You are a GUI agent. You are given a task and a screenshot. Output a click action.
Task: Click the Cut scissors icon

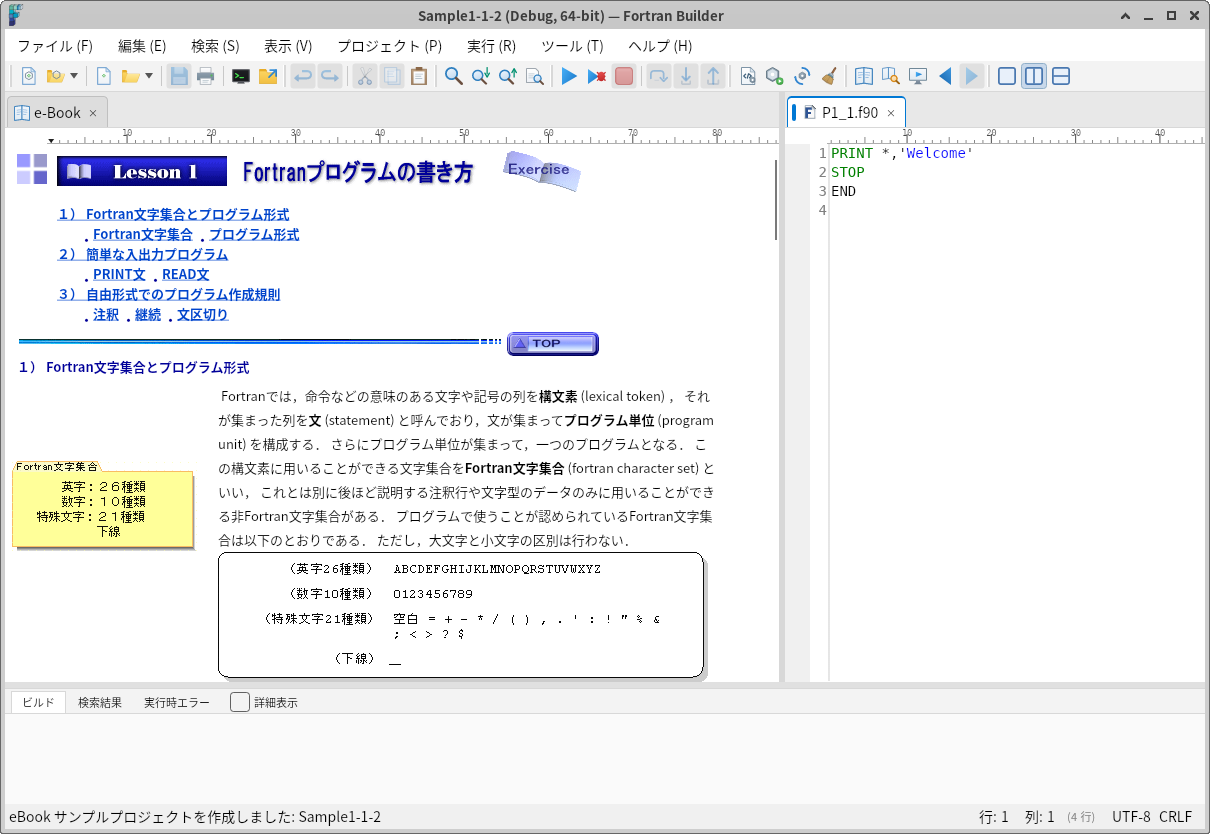tap(365, 76)
